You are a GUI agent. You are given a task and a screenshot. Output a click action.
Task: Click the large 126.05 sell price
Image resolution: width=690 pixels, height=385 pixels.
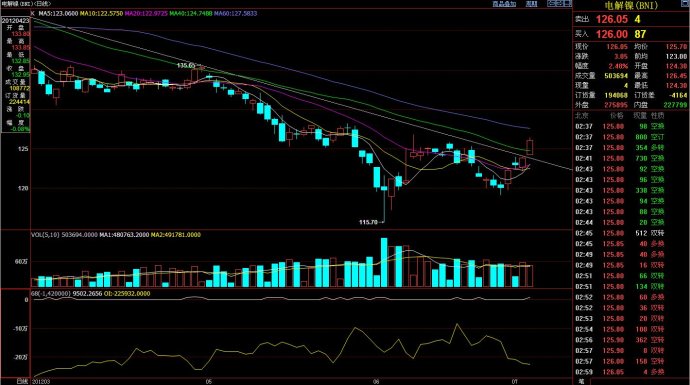tap(612, 19)
